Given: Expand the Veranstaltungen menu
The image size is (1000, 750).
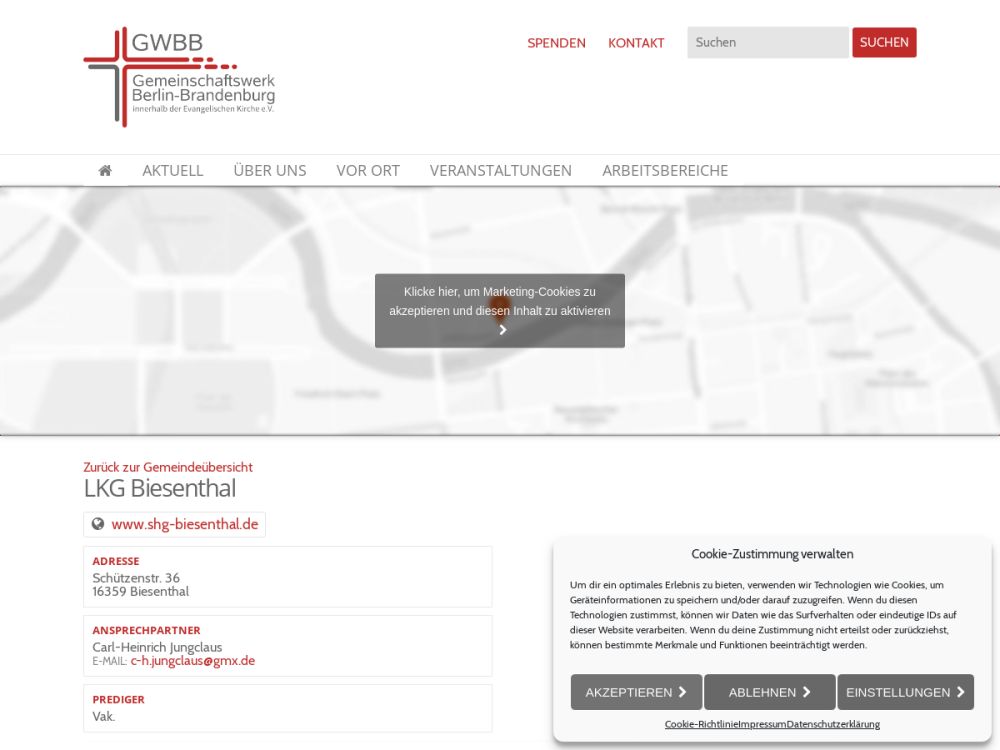Looking at the screenshot, I should coord(500,171).
